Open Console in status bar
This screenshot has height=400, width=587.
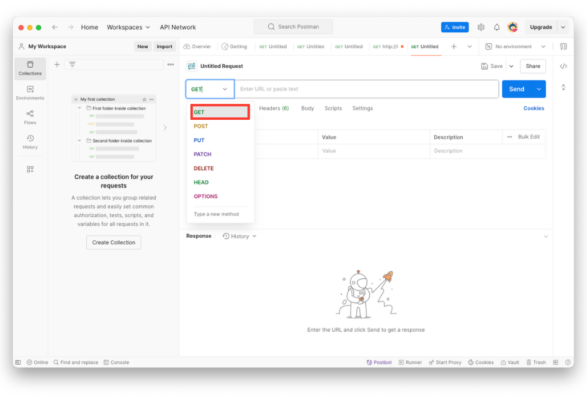[116, 362]
